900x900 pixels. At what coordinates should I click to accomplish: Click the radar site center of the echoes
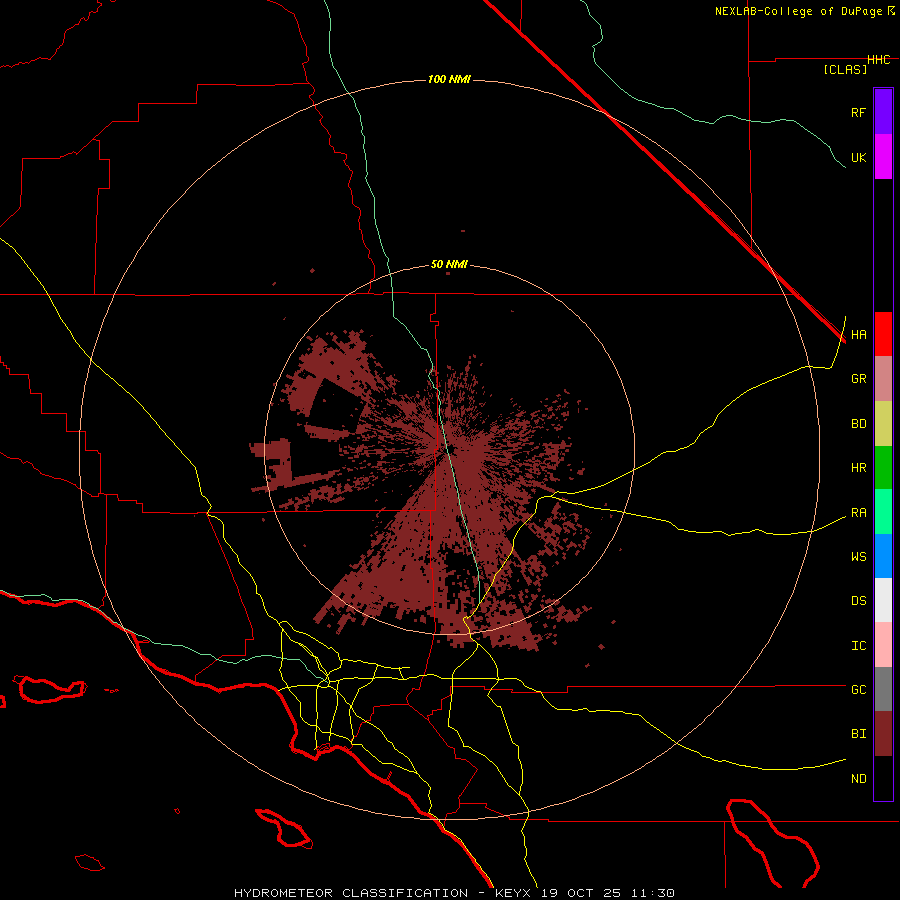point(449,449)
